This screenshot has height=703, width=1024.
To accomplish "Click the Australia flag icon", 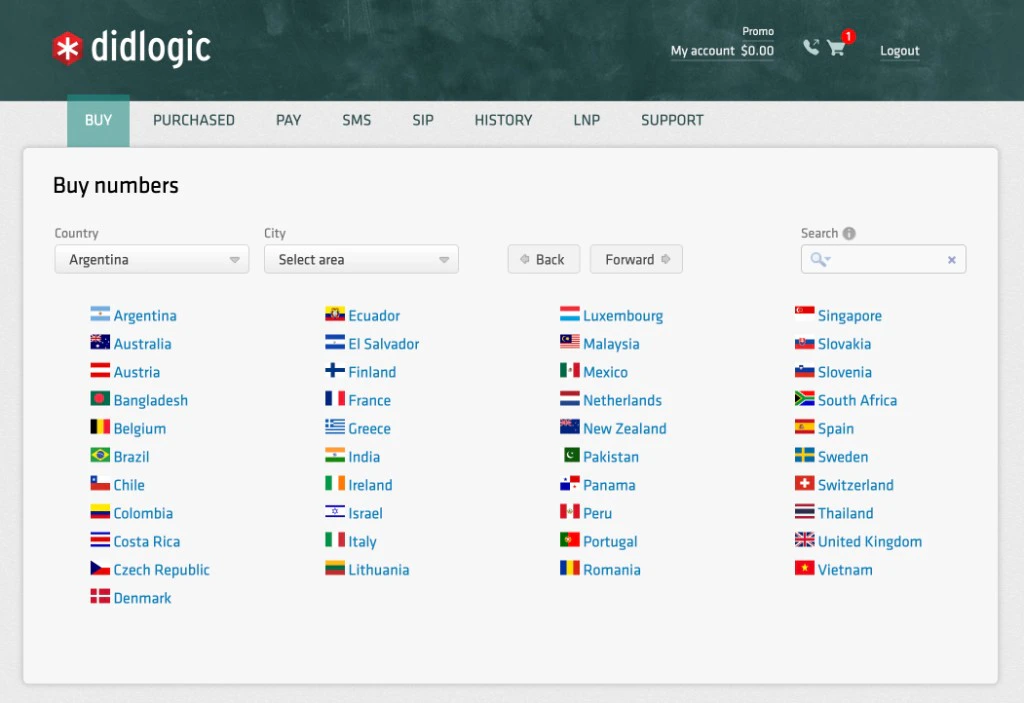I will pyautogui.click(x=100, y=342).
